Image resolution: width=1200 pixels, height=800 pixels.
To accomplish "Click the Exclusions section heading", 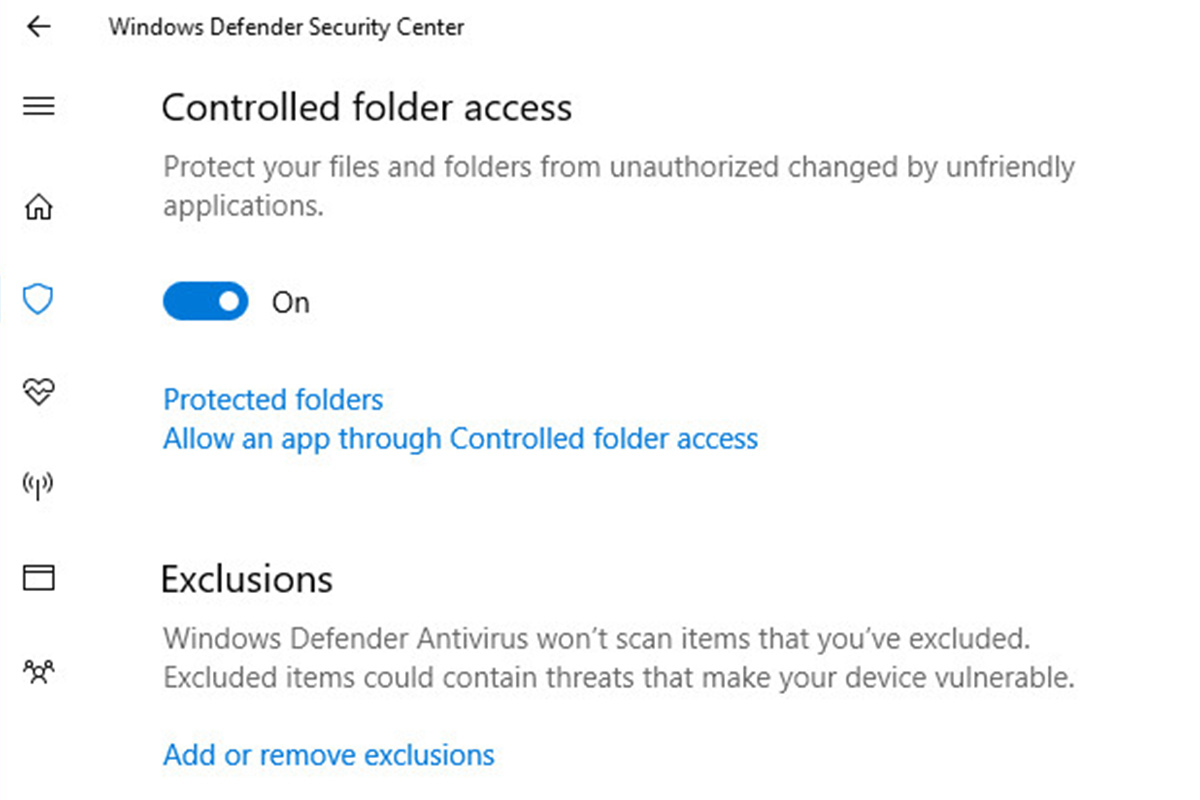I will 246,579.
